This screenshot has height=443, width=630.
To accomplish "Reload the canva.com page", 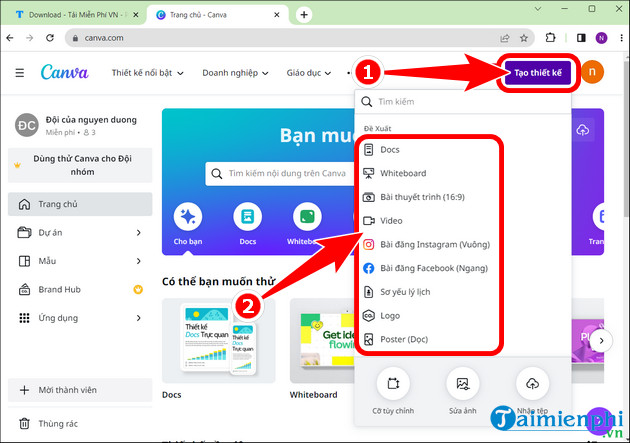I will click(x=50, y=38).
